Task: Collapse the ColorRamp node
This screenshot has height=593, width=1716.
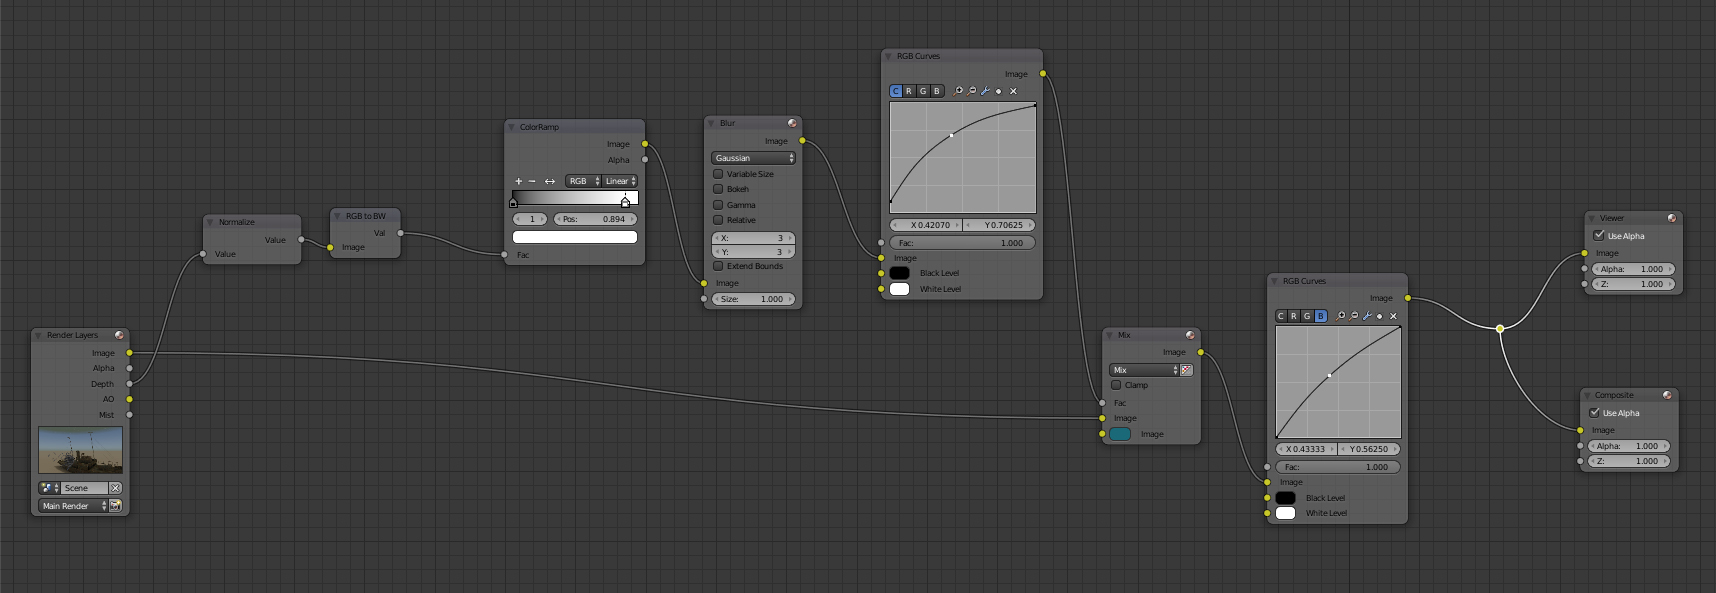Action: point(511,127)
